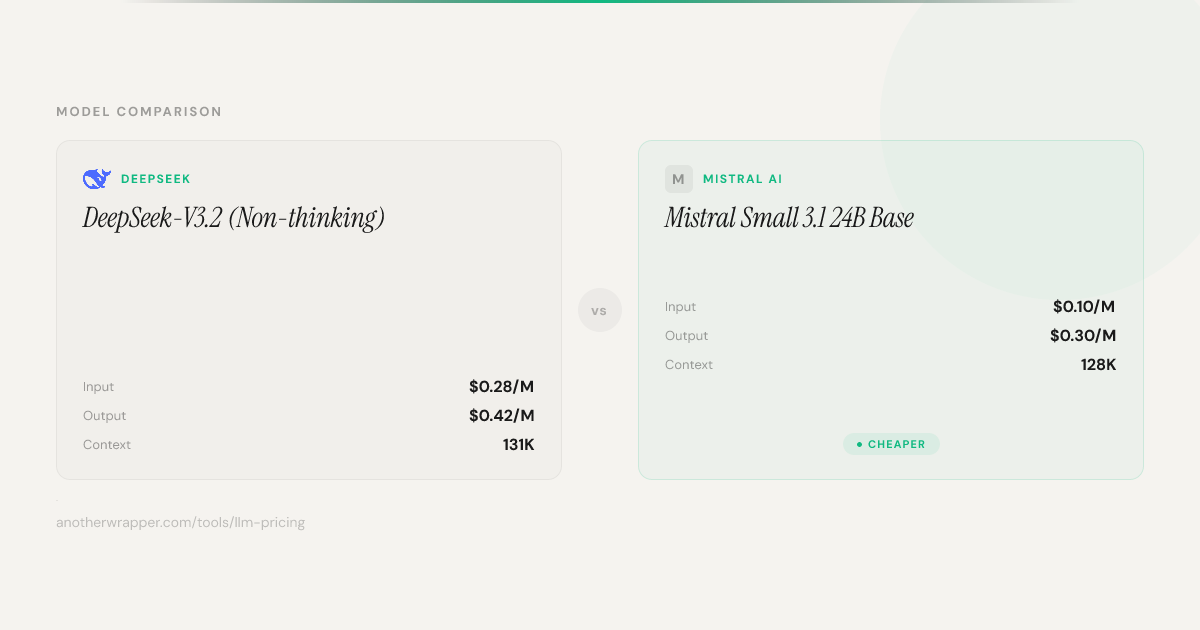Click the Mistral AI 'M' logo icon
The image size is (1200, 630).
(x=678, y=179)
